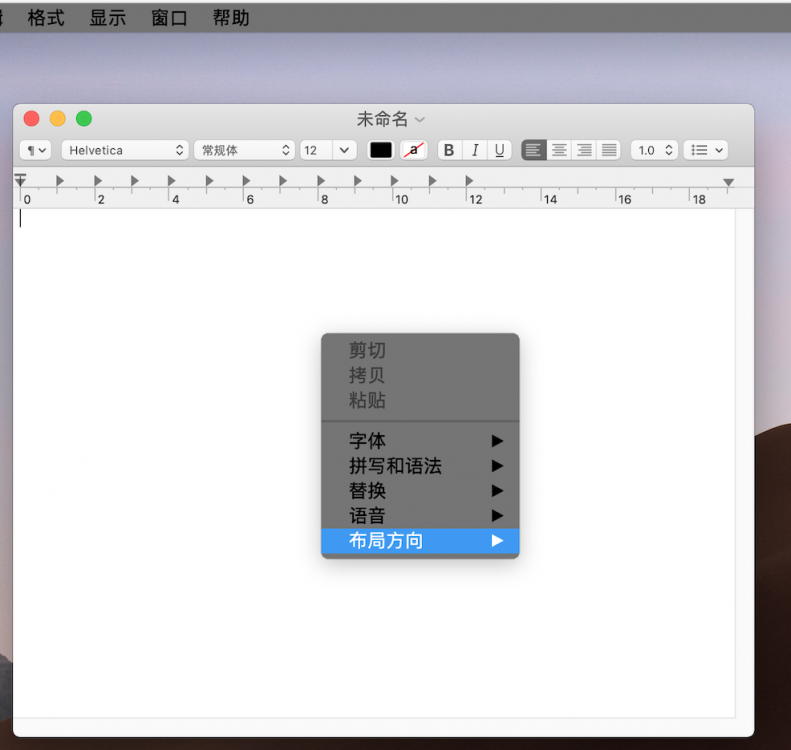Image resolution: width=791 pixels, height=750 pixels.
Task: Open the 格式 menu
Action: coord(46,18)
